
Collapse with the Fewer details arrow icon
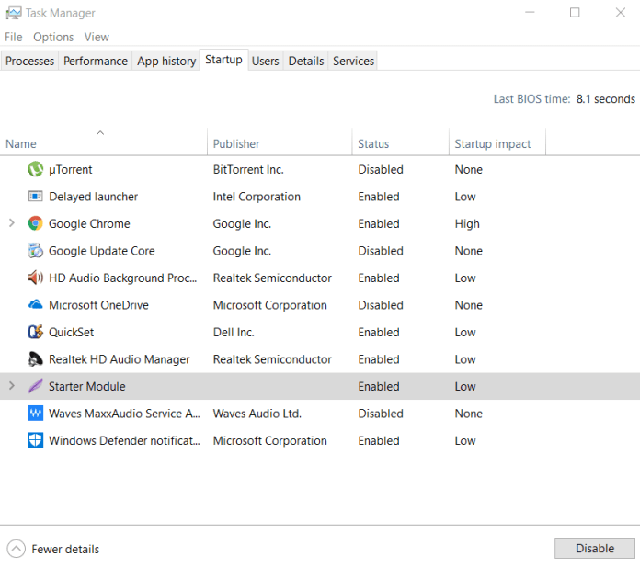16,549
